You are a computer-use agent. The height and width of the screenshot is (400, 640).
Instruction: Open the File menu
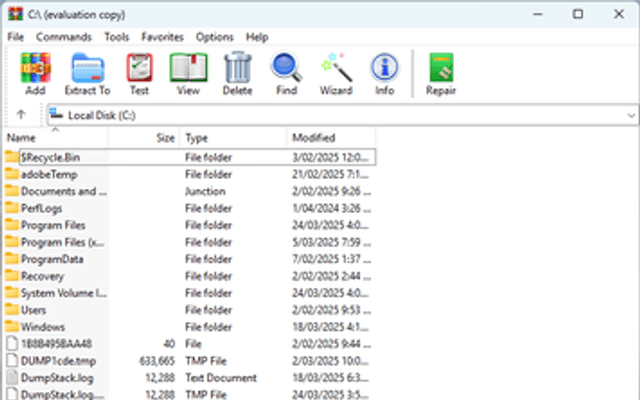[x=16, y=37]
